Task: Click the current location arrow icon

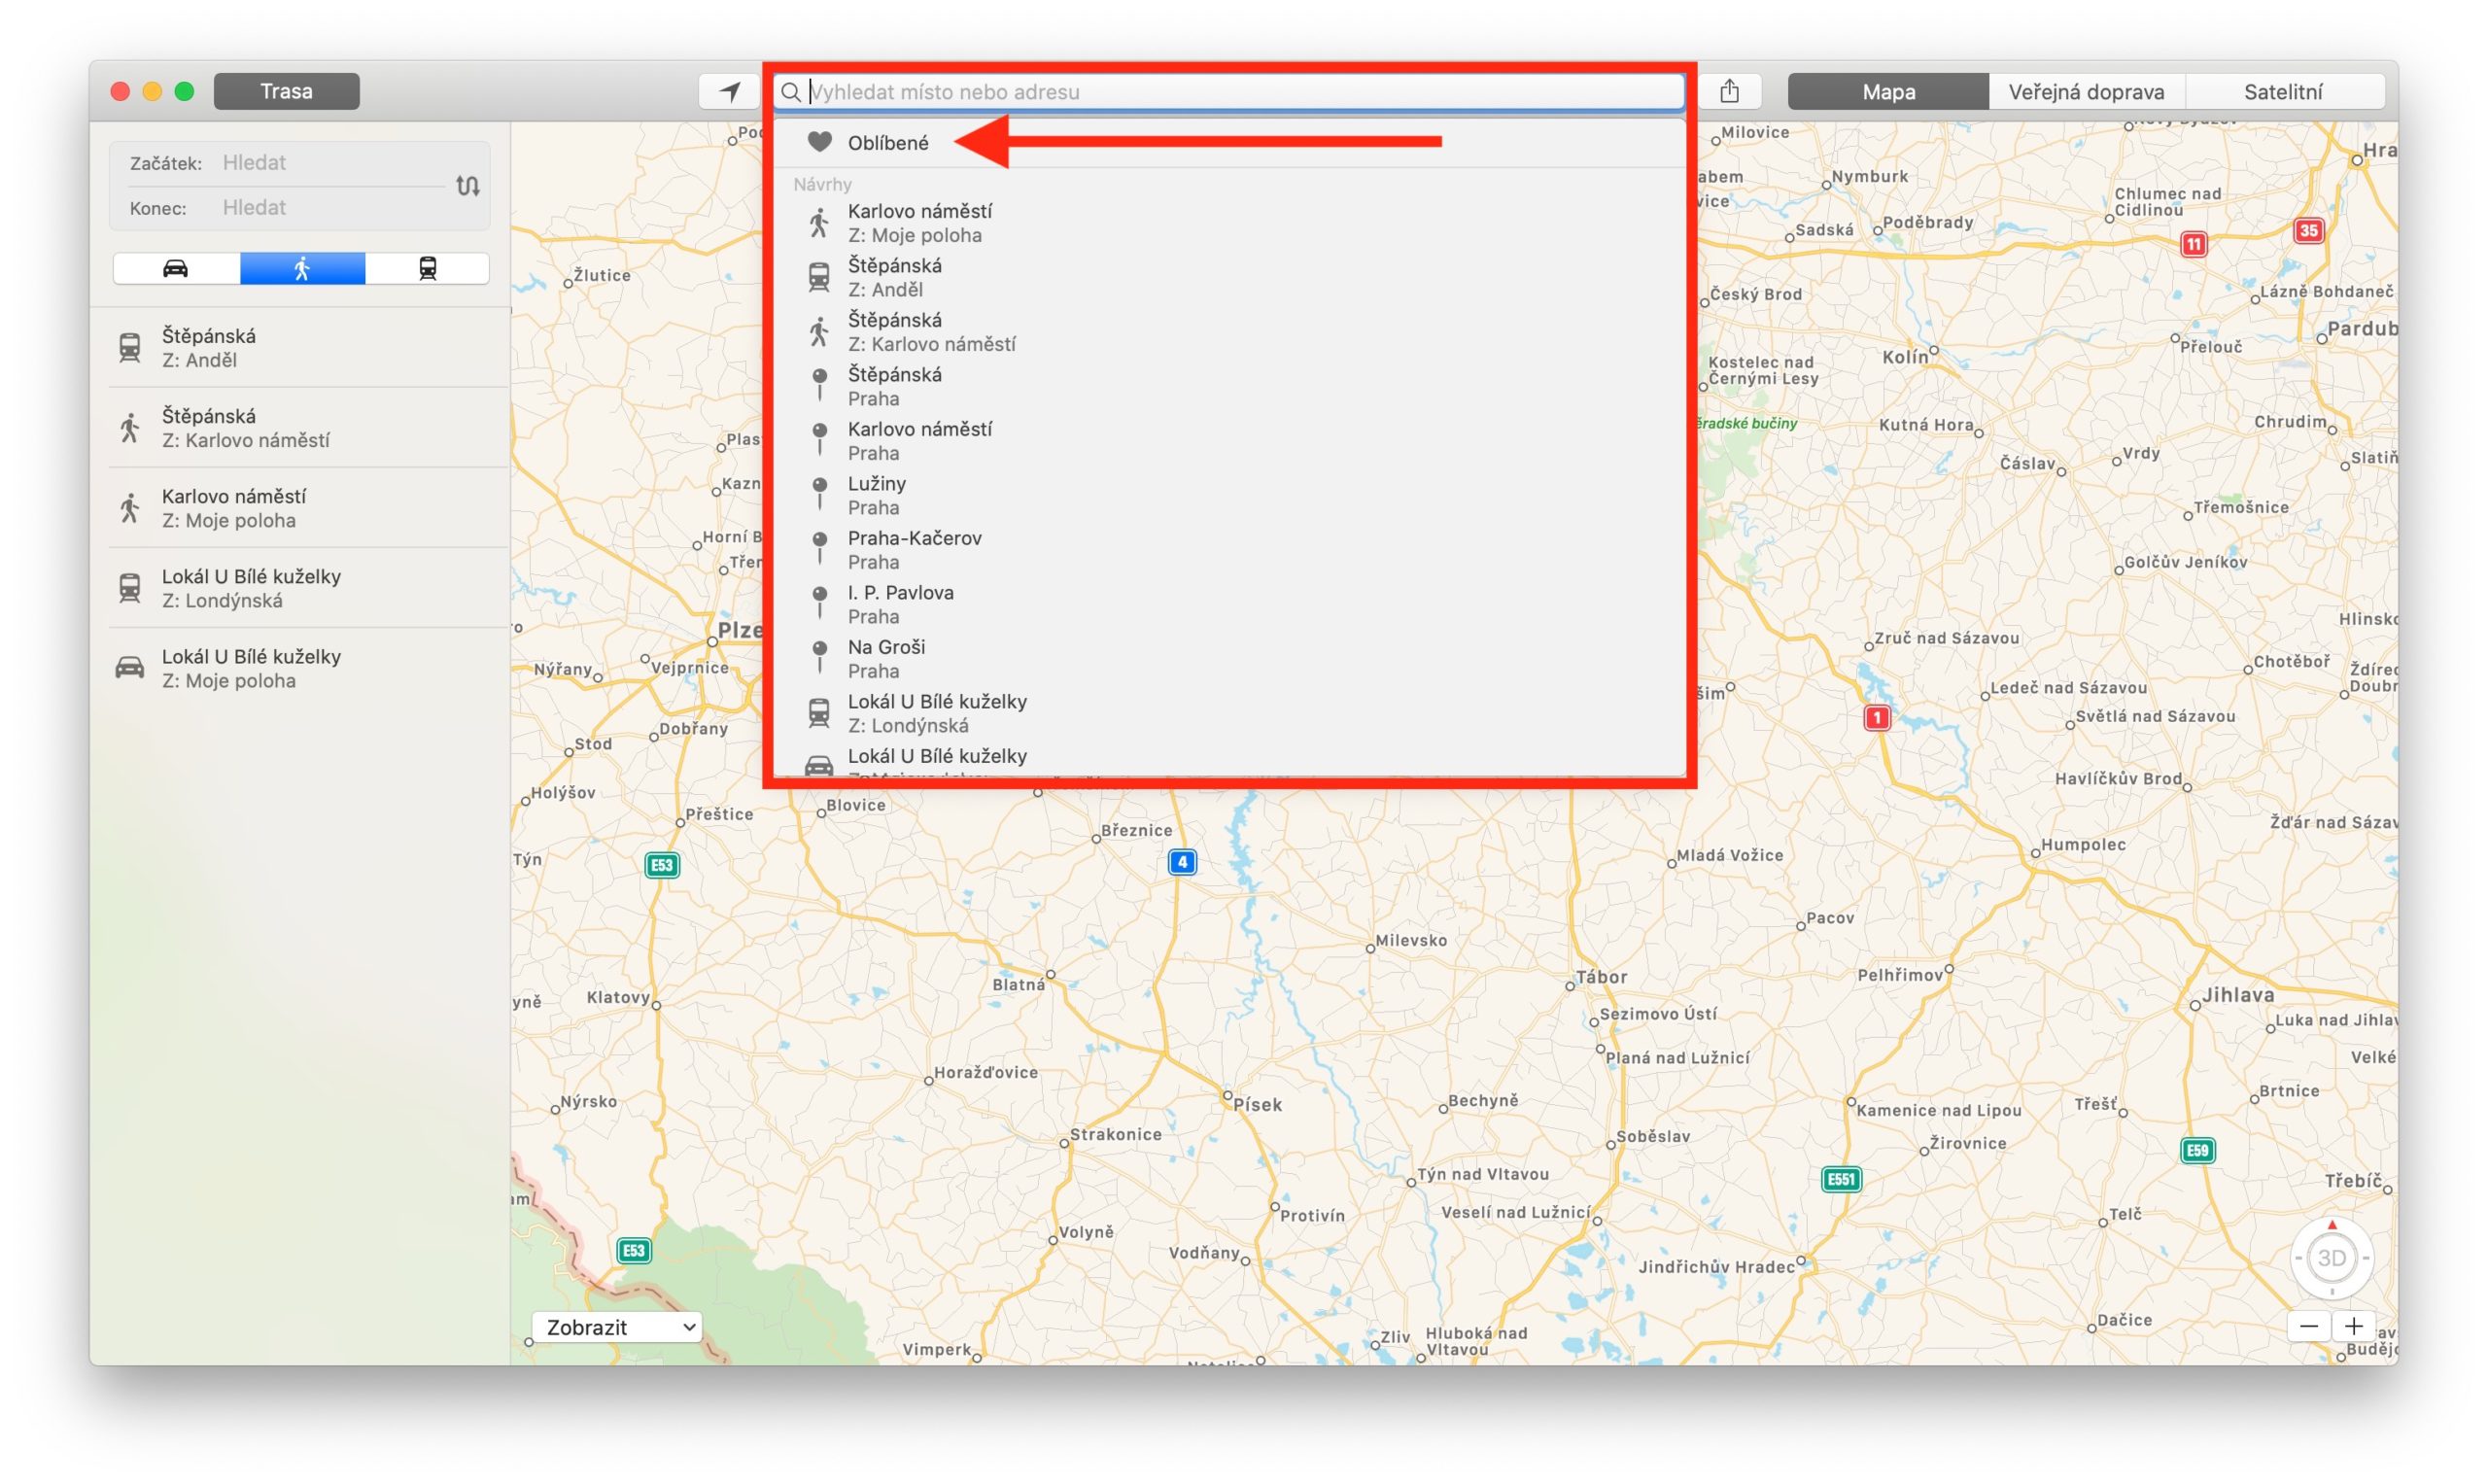Action: click(x=730, y=92)
